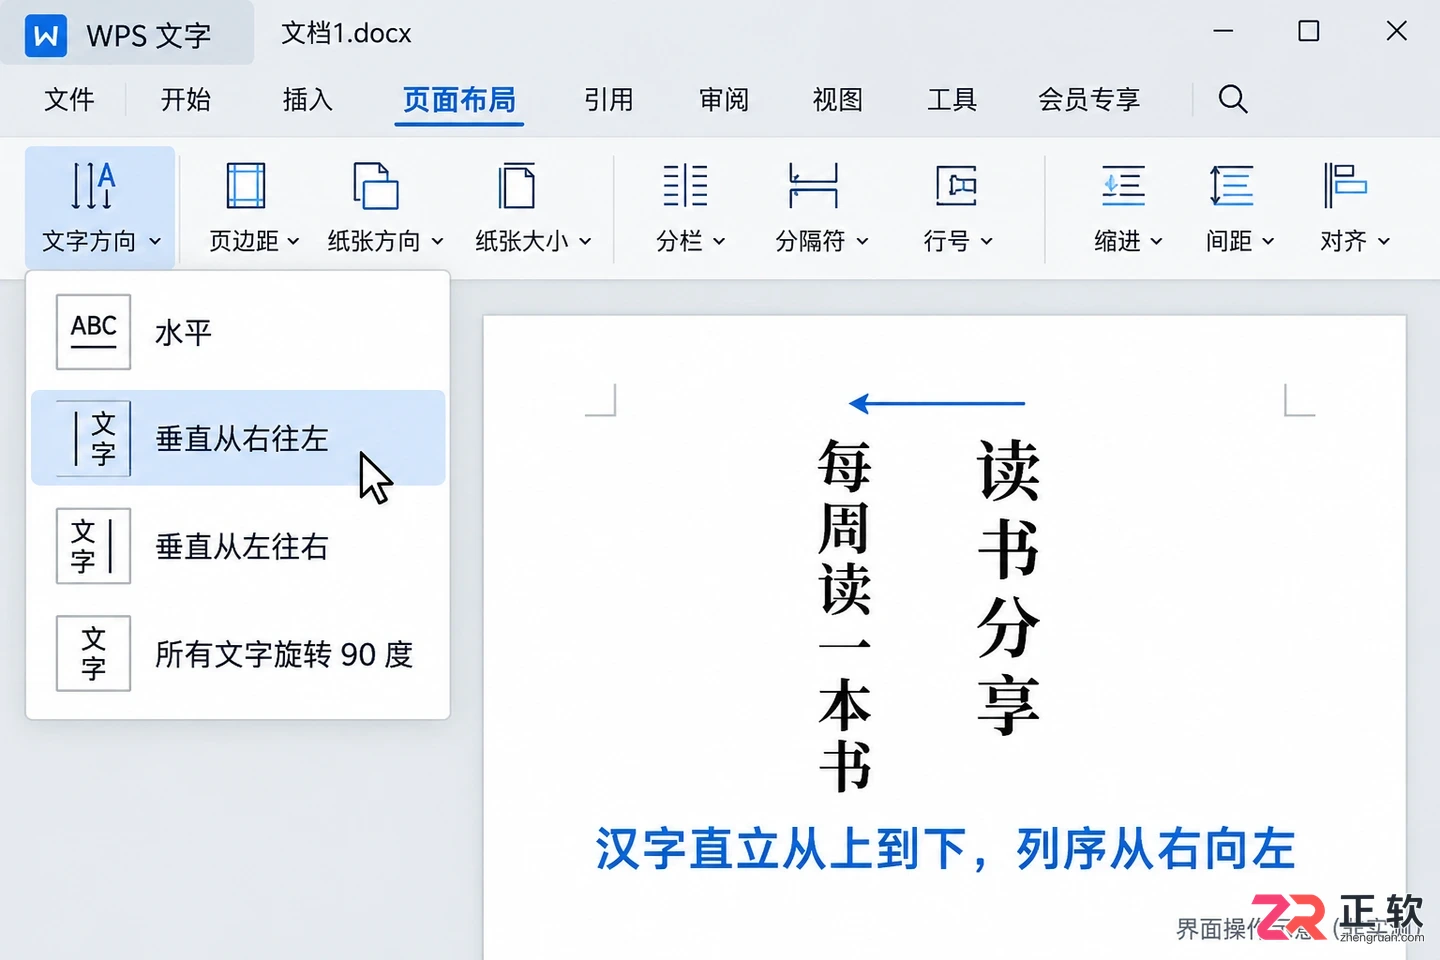Open the 文件 menu
The width and height of the screenshot is (1440, 960).
[69, 99]
